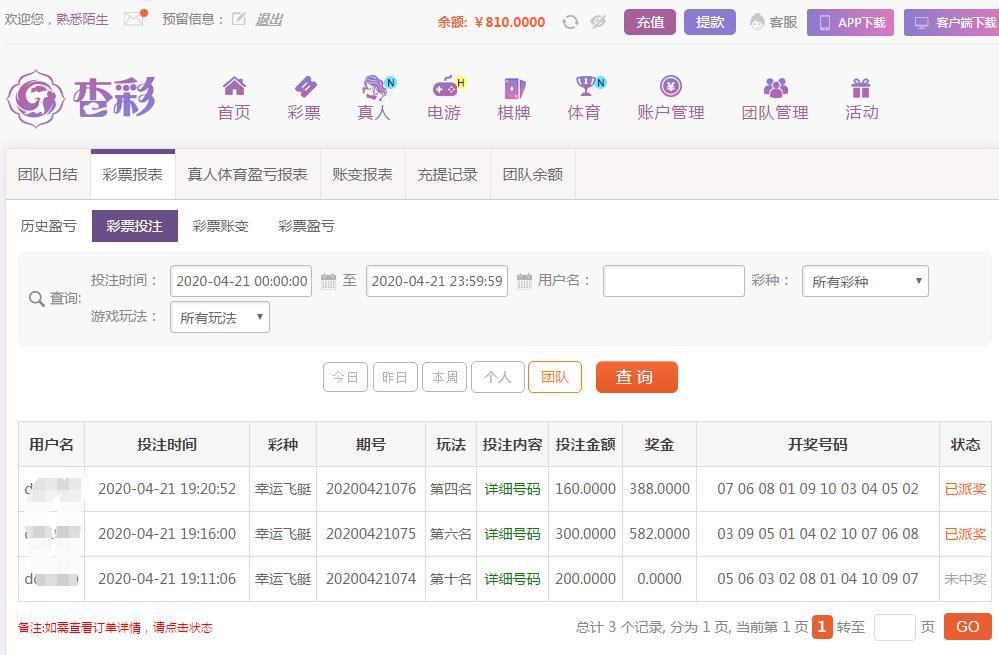Open calendar picker for start time
Image resolution: width=999 pixels, height=655 pixels.
coord(328,282)
